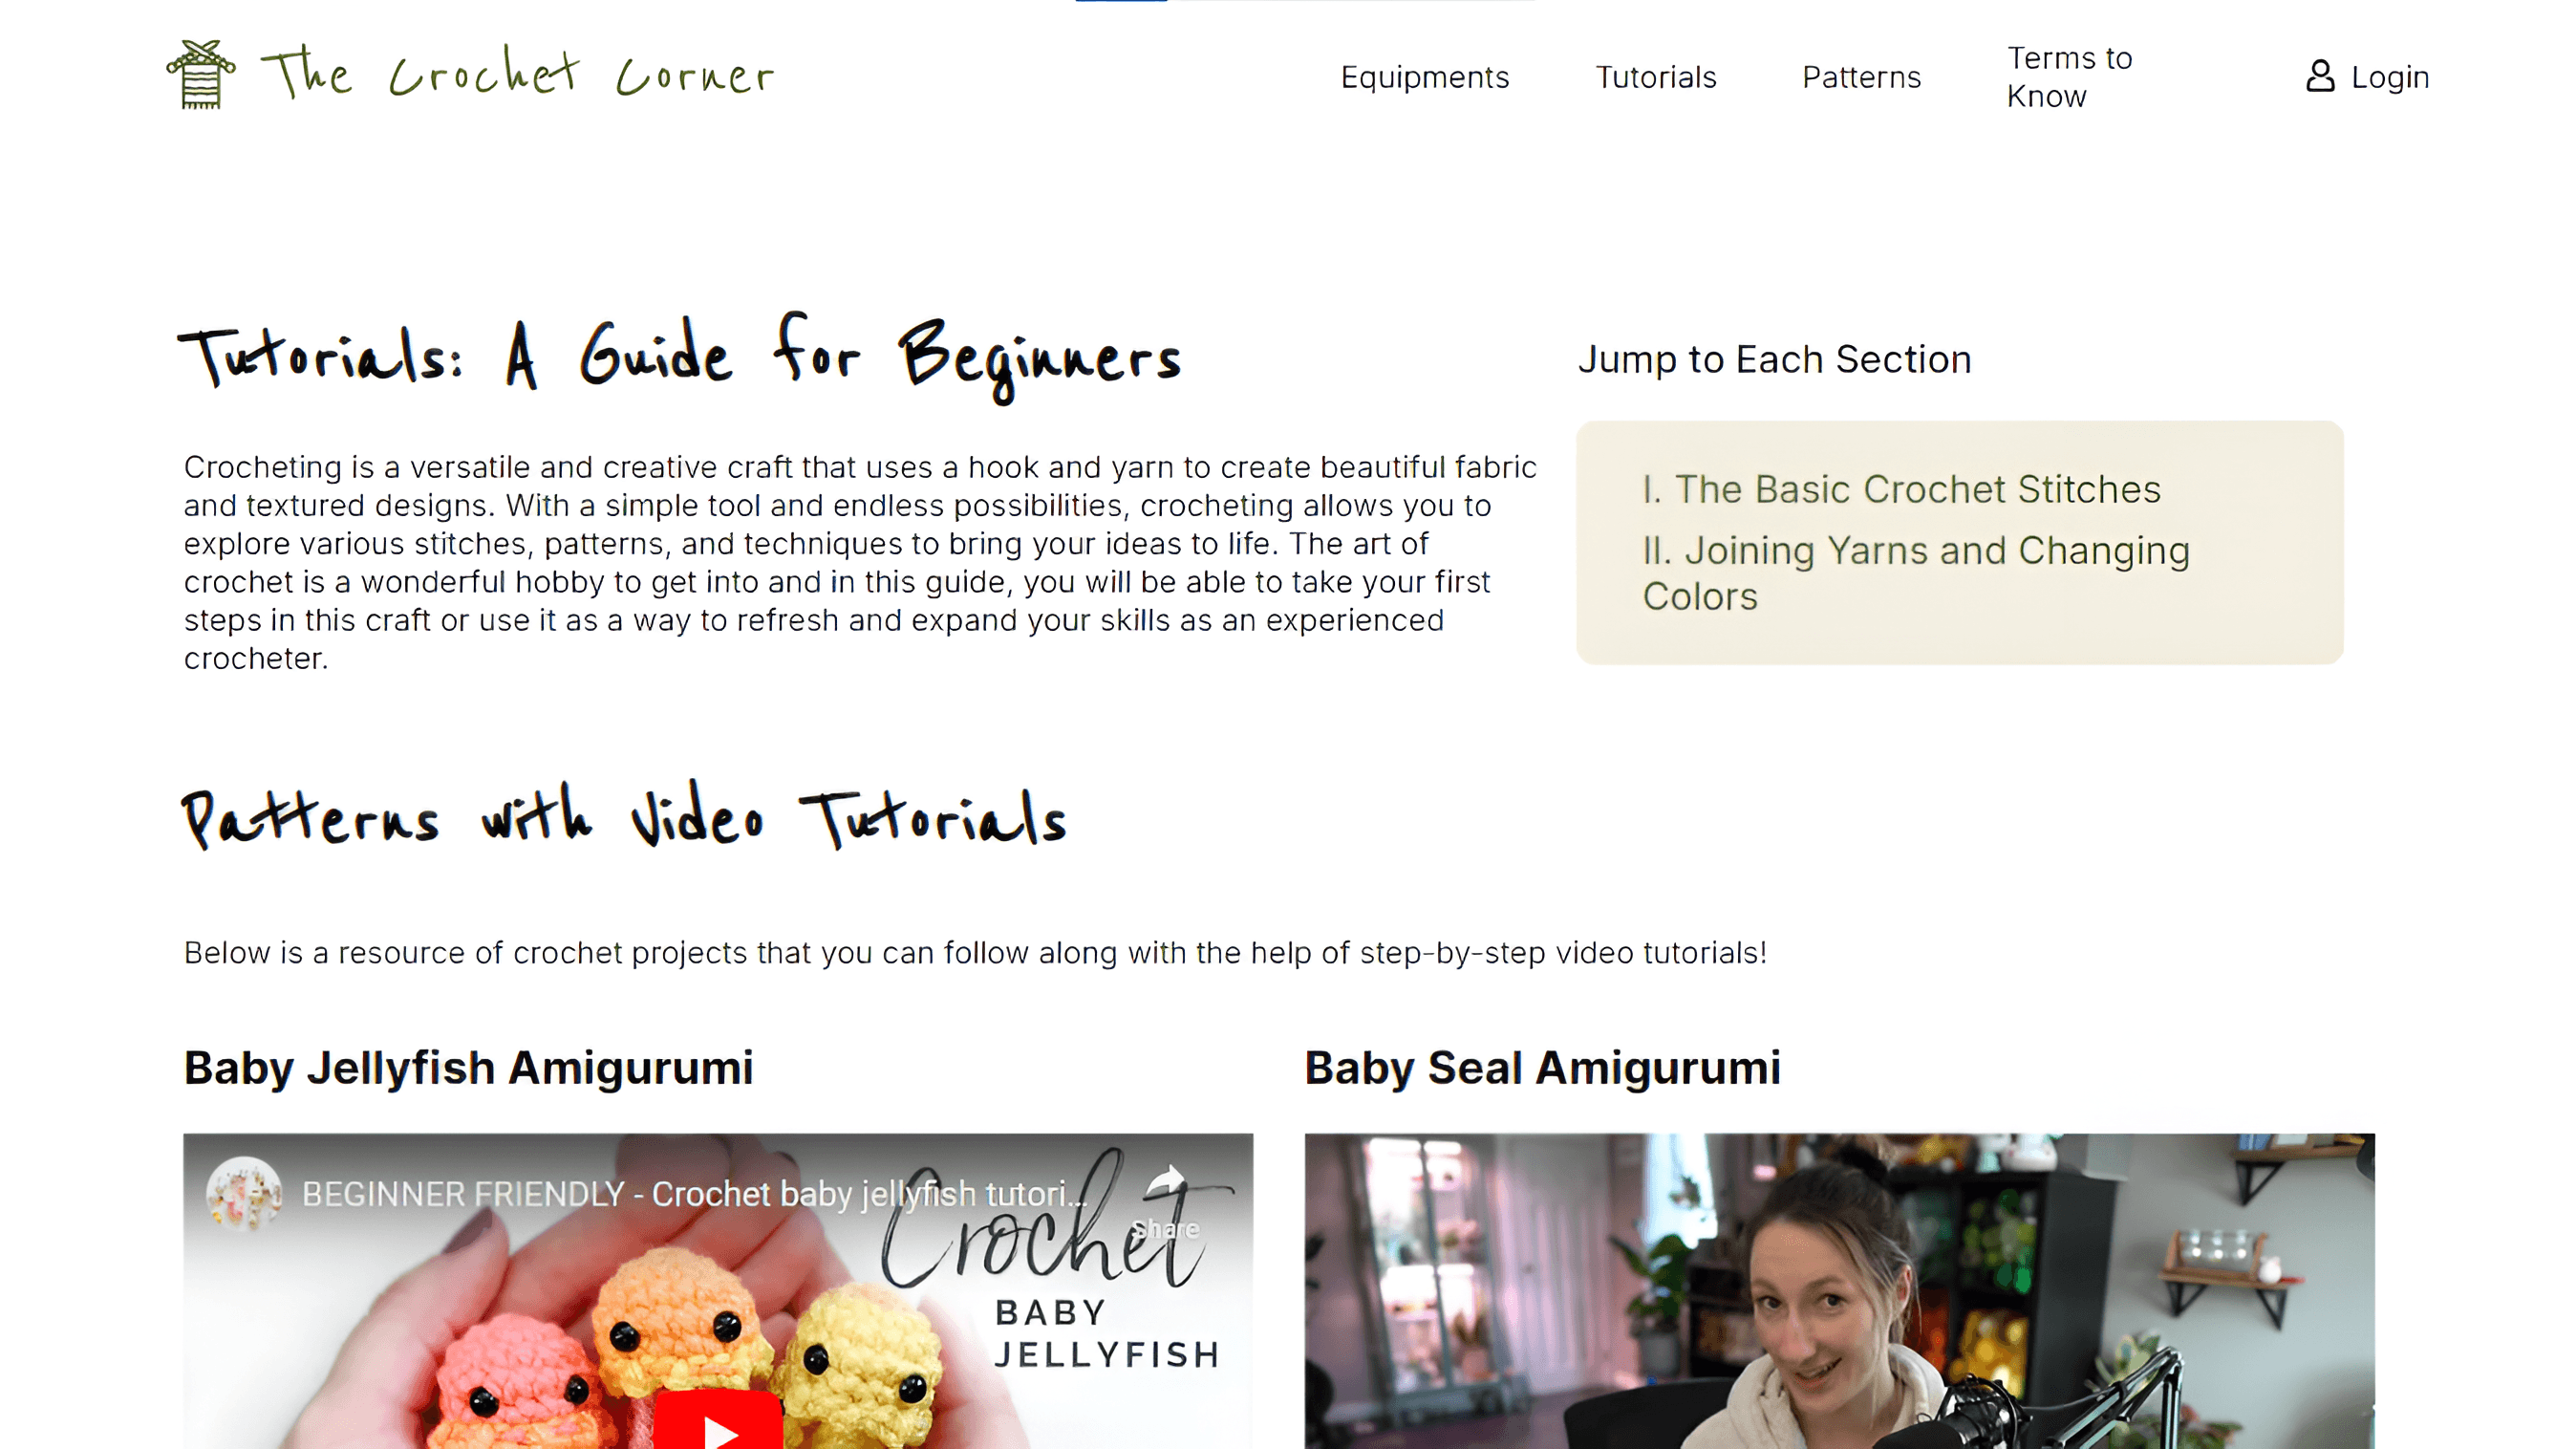The width and height of the screenshot is (2576, 1449).
Task: Go to the Tutorials nav page
Action: pos(1656,77)
